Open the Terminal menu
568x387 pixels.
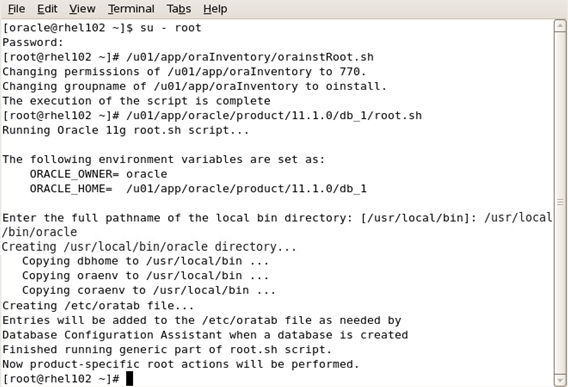(x=131, y=9)
